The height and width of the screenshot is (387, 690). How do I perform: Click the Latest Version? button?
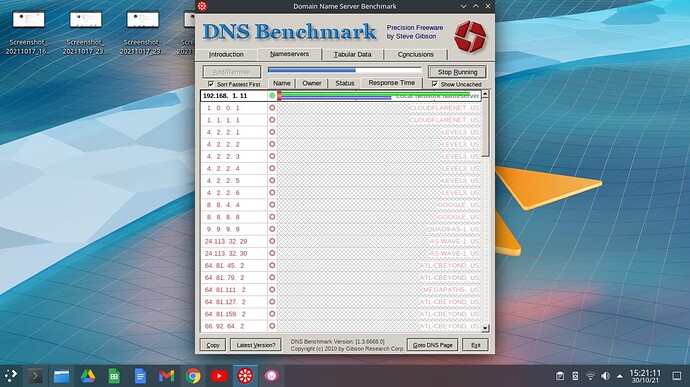pos(256,345)
